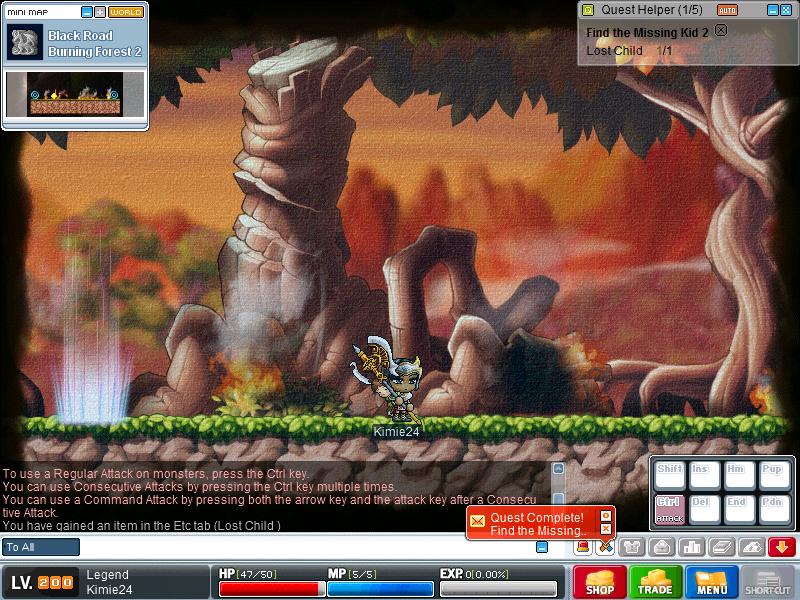
Task: Remove Find the Missing Kid 2 from helper
Action: pos(721,31)
